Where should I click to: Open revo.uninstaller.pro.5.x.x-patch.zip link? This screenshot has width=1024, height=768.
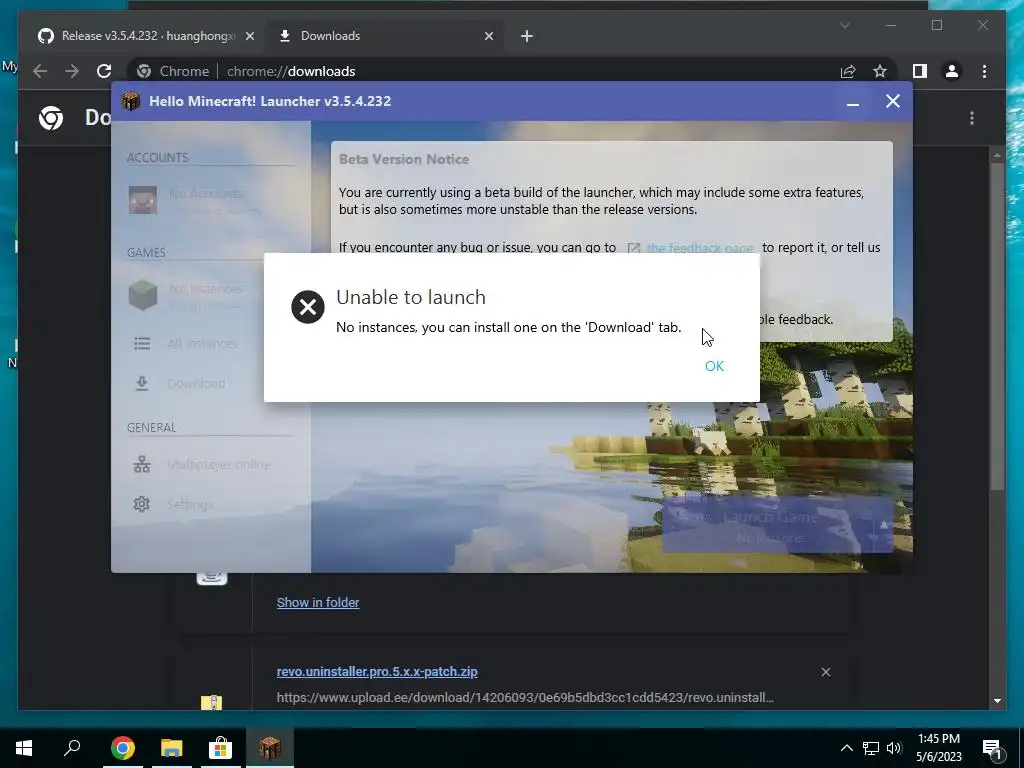(x=377, y=671)
